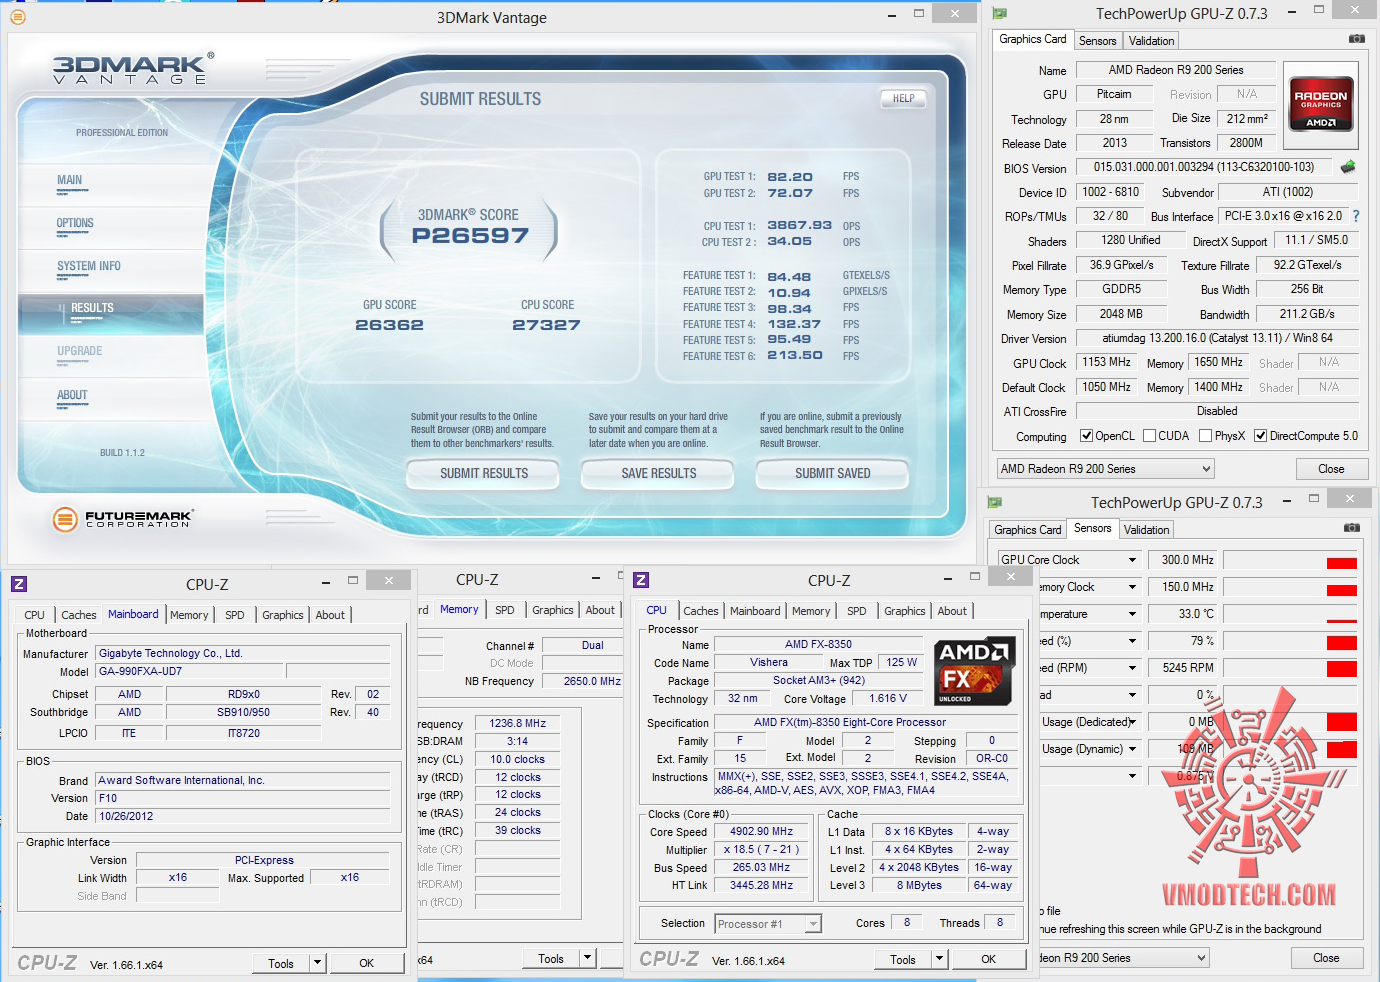Screen dimensions: 1380x982
Task: Click the BIOS Version field in GPU-Z
Action: point(1204,167)
